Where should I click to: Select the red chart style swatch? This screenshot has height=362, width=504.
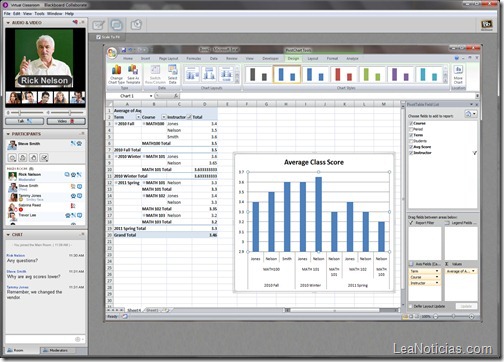pyautogui.click(x=343, y=74)
